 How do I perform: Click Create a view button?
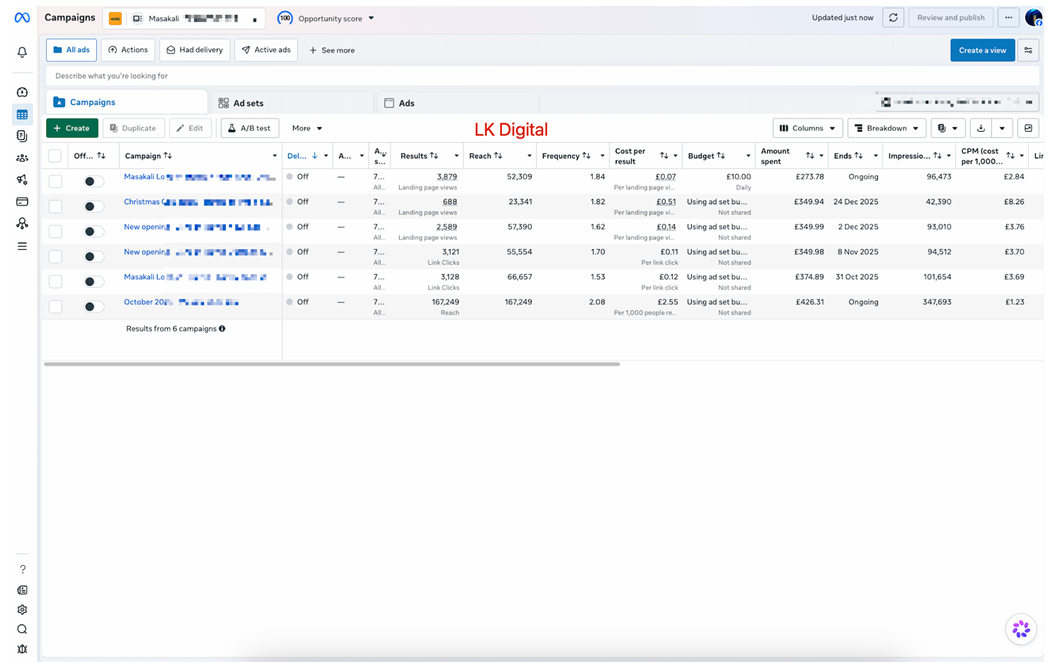click(x=982, y=50)
